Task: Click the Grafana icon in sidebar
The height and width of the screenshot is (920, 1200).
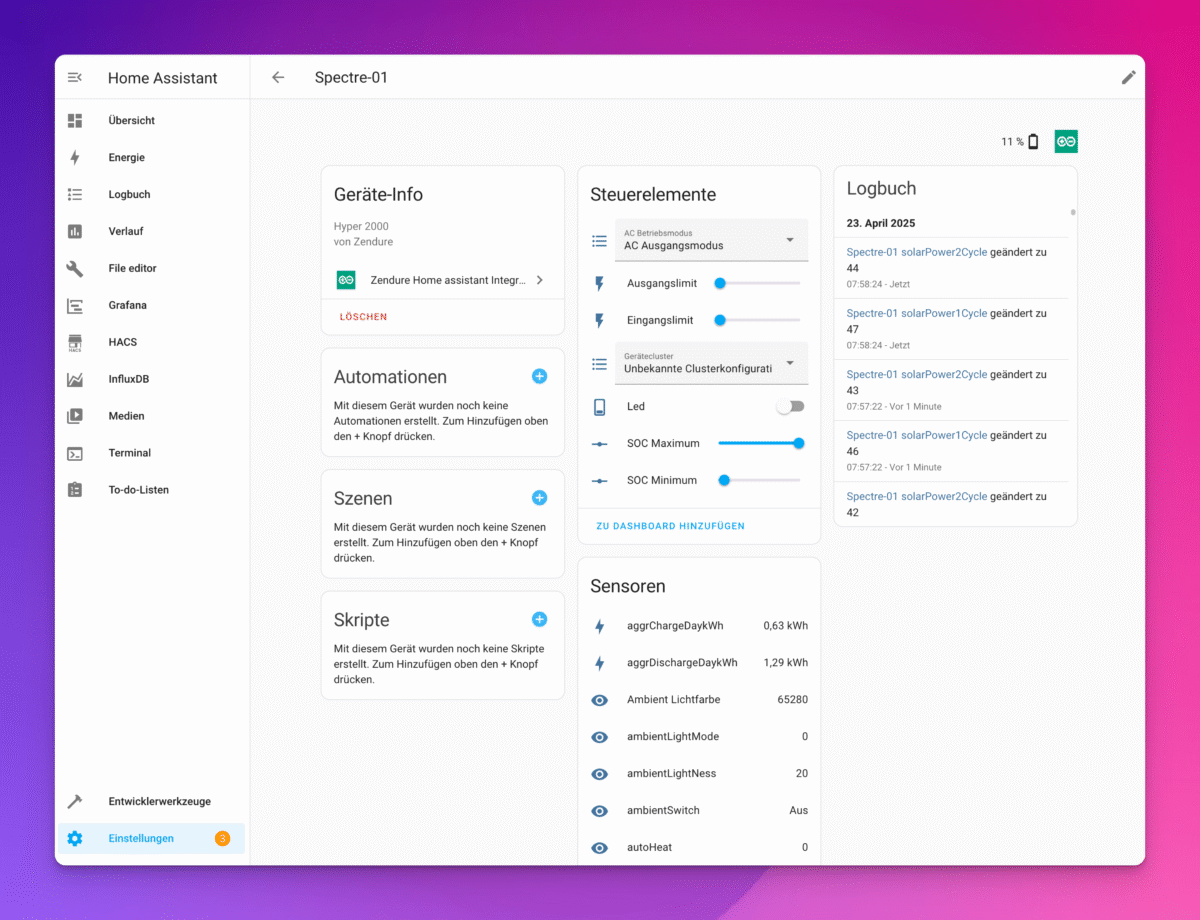Action: coord(75,306)
